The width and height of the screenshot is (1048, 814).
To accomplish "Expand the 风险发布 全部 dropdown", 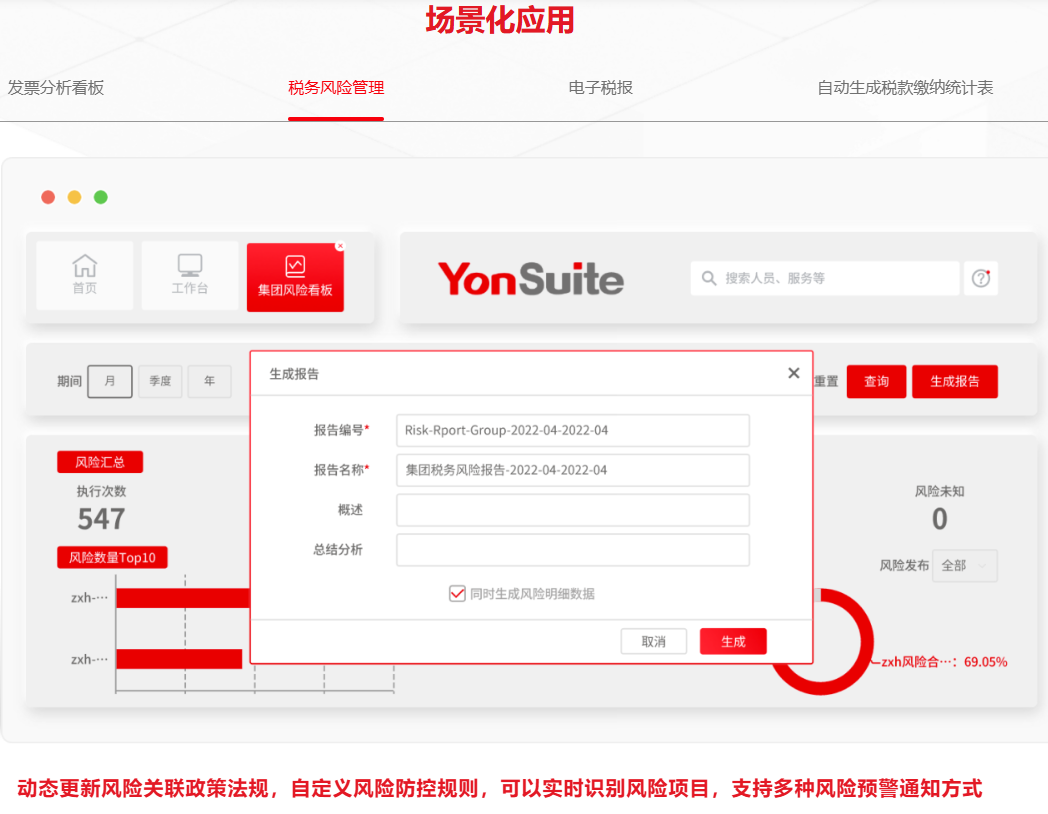I will tap(964, 565).
